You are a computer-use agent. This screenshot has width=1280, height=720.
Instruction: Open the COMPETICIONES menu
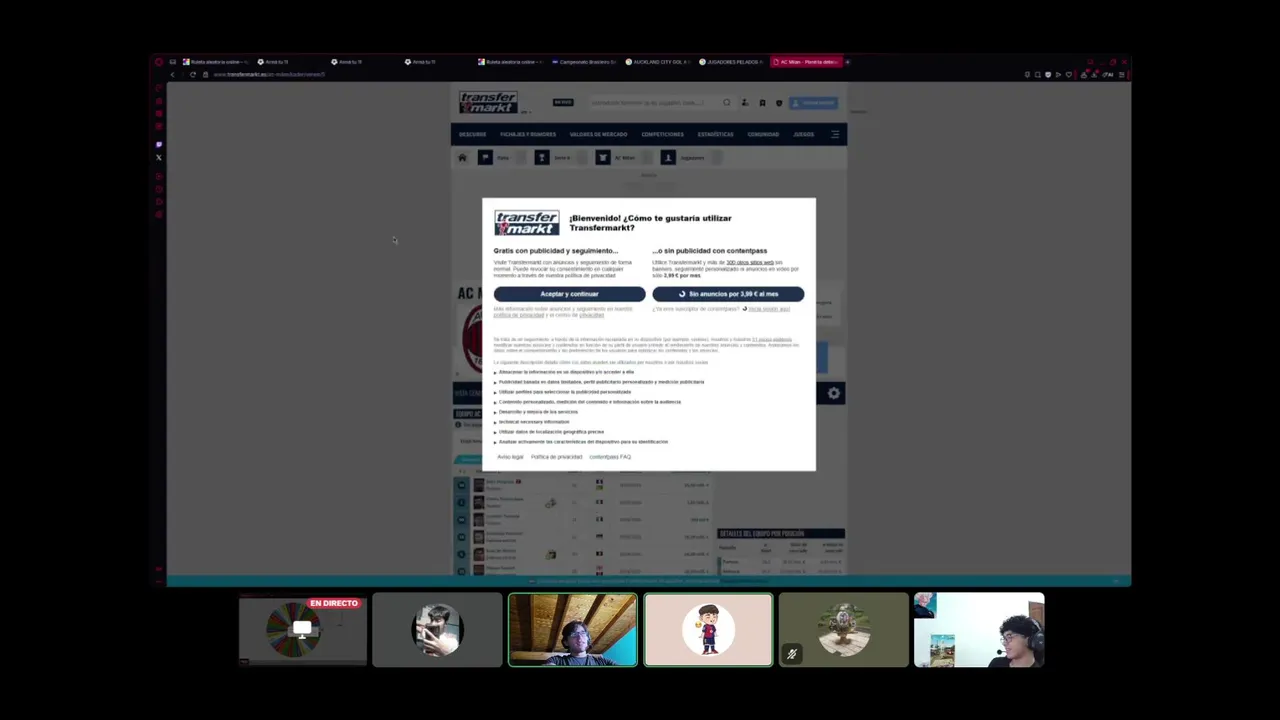663,134
